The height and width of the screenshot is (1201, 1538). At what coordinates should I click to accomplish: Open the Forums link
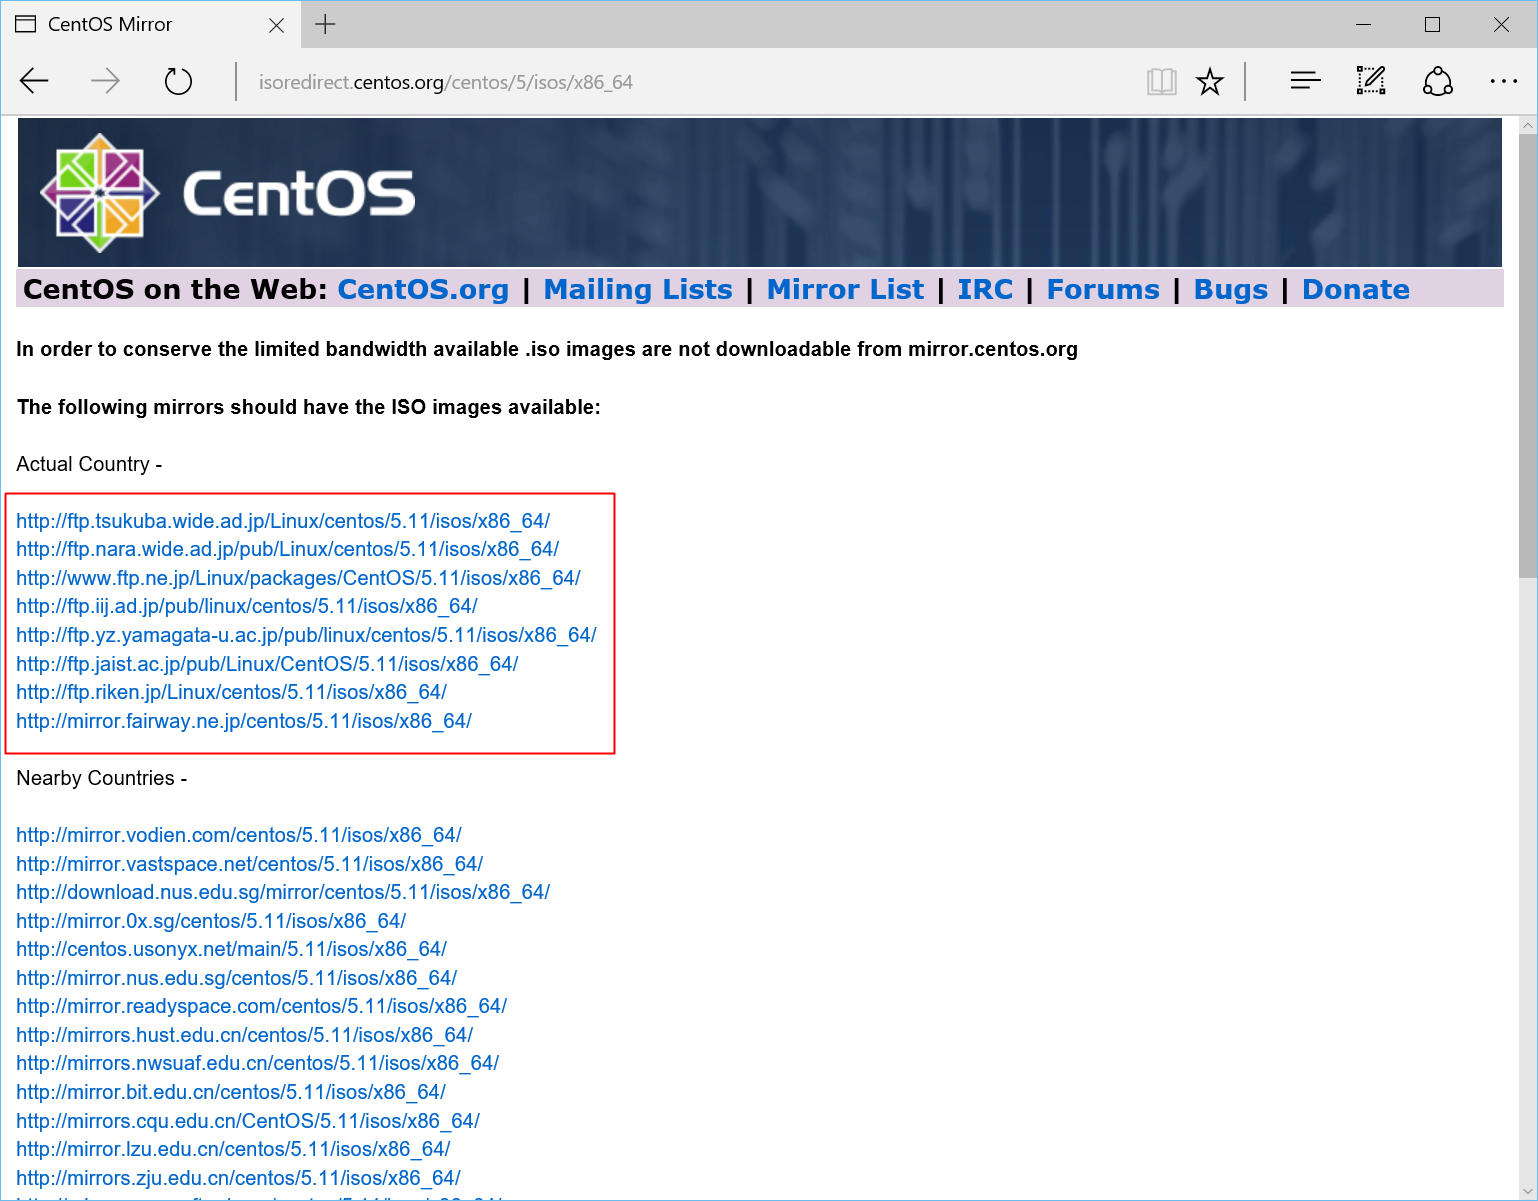[x=1103, y=289]
